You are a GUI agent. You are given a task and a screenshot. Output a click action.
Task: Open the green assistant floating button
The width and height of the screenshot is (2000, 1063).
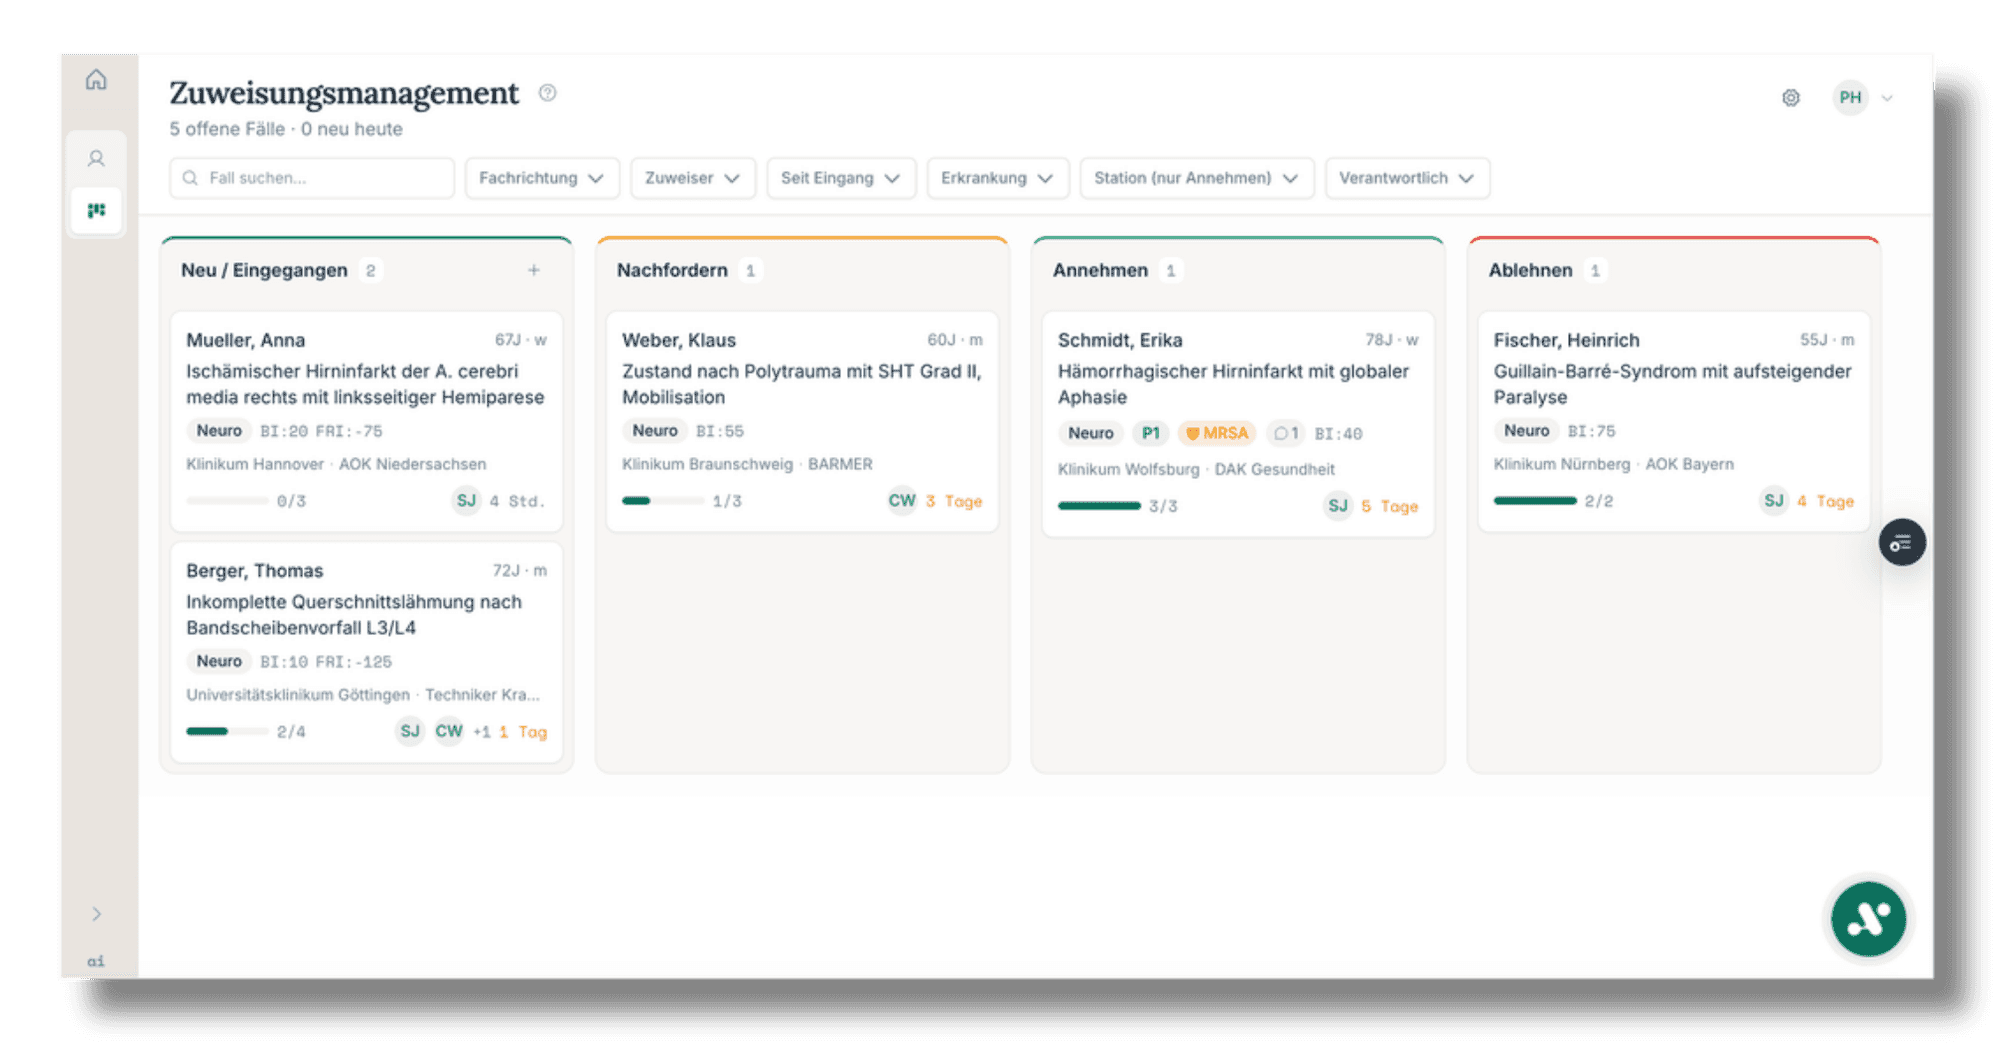tap(1868, 918)
